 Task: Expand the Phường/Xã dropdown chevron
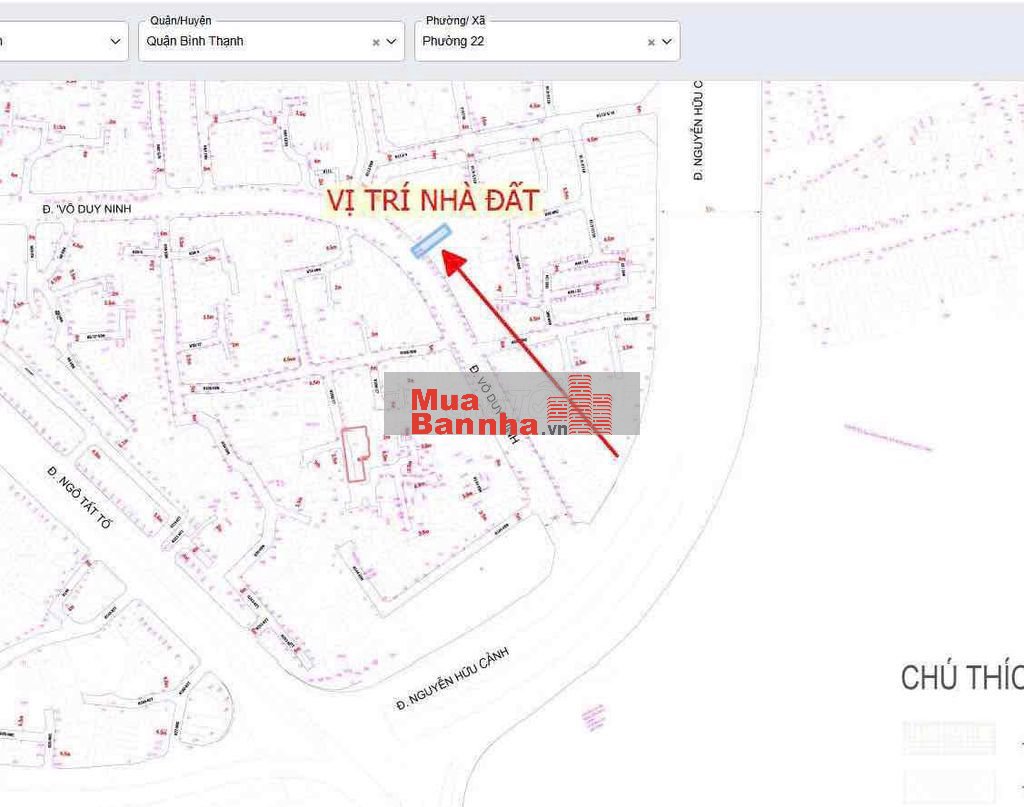tap(667, 42)
